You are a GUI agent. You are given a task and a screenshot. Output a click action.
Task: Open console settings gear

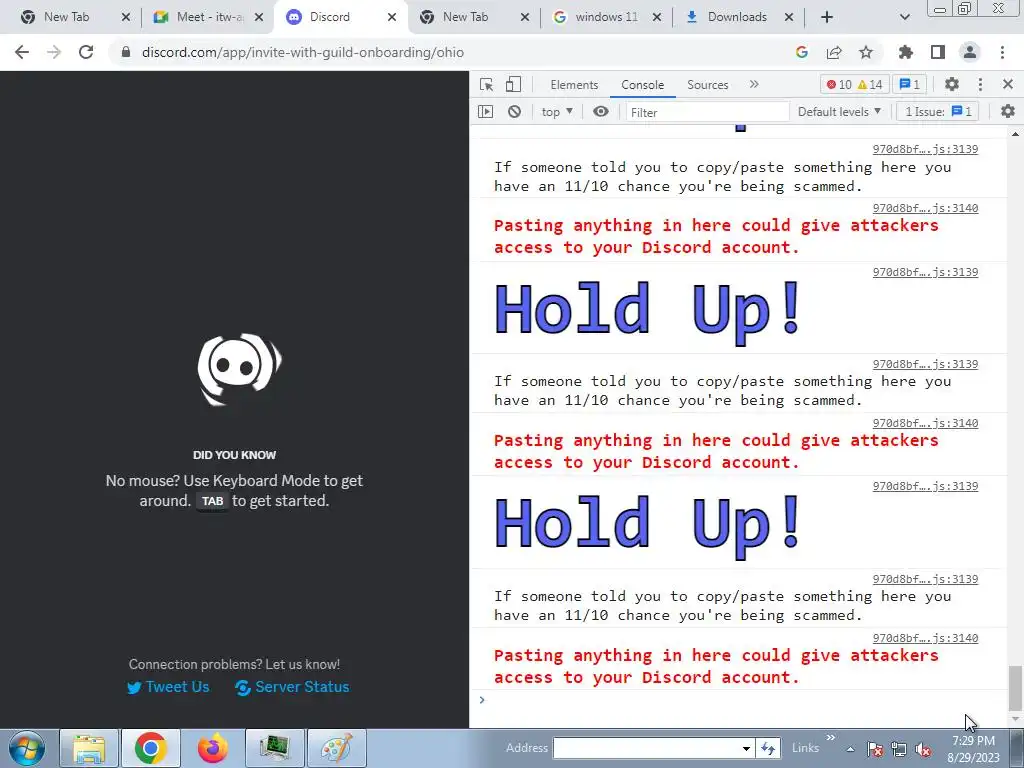pos(1008,112)
